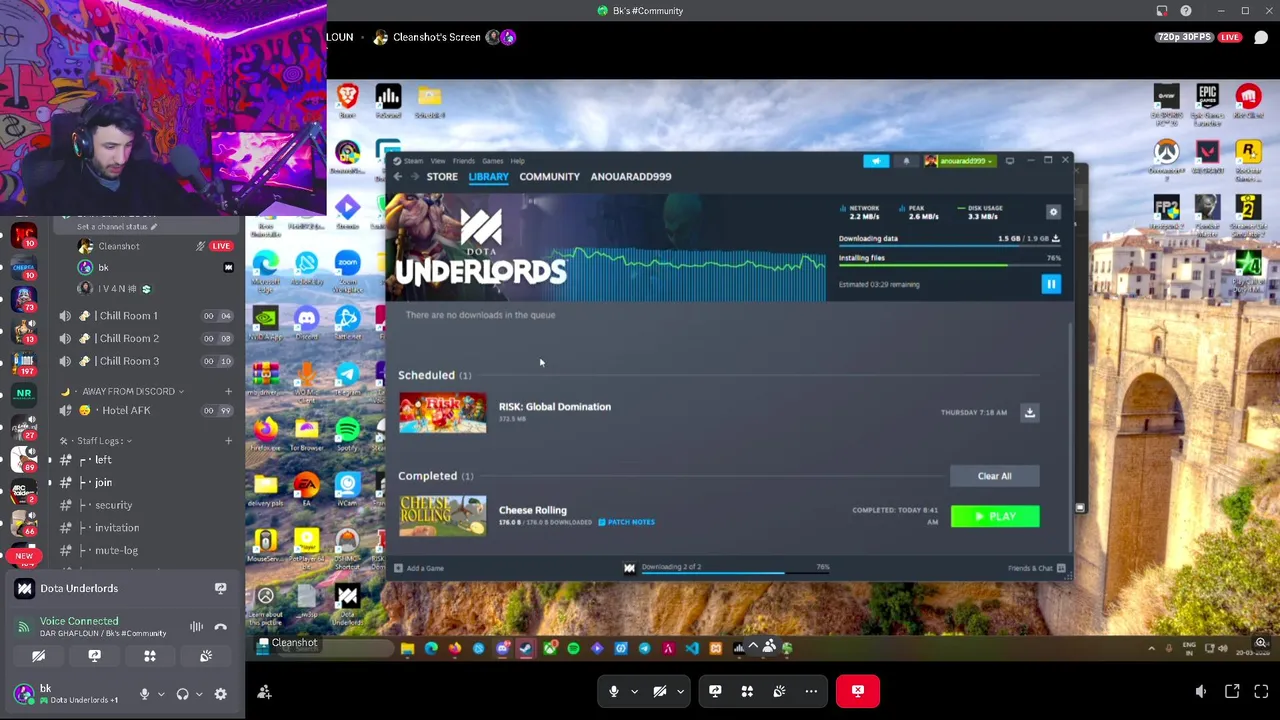1280x720 pixels.
Task: Toggle noise suppression in voice panel
Action: [196, 627]
